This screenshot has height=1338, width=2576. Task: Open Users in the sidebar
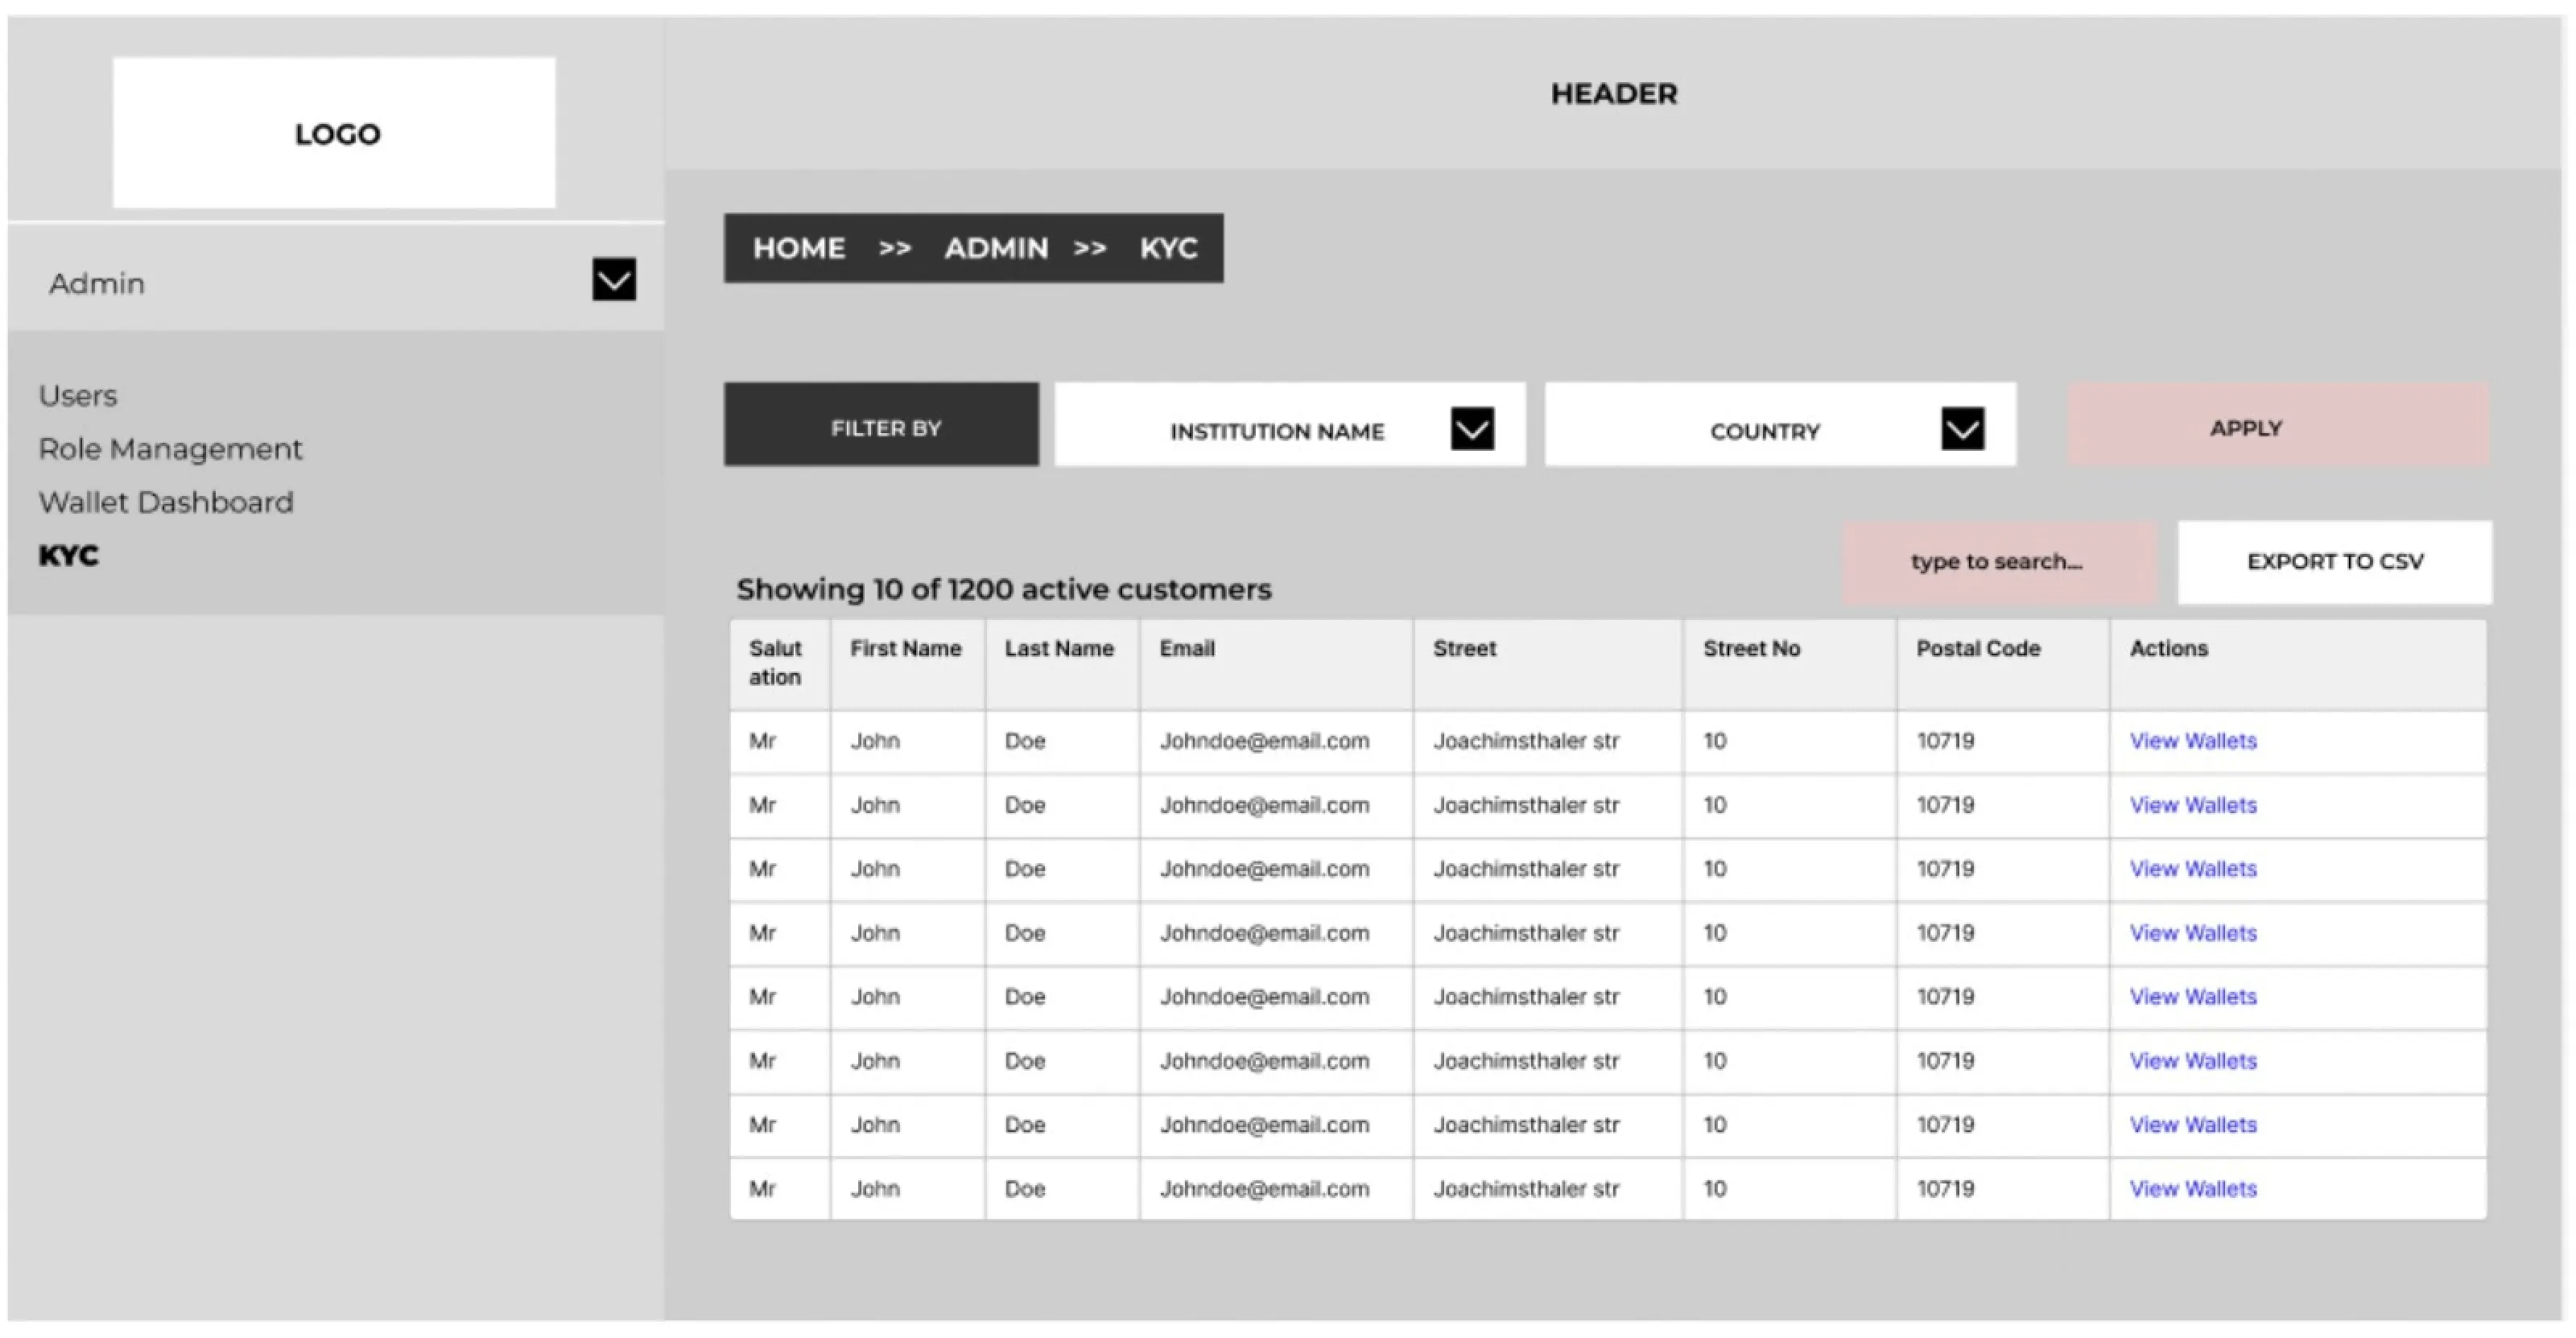pyautogui.click(x=78, y=396)
